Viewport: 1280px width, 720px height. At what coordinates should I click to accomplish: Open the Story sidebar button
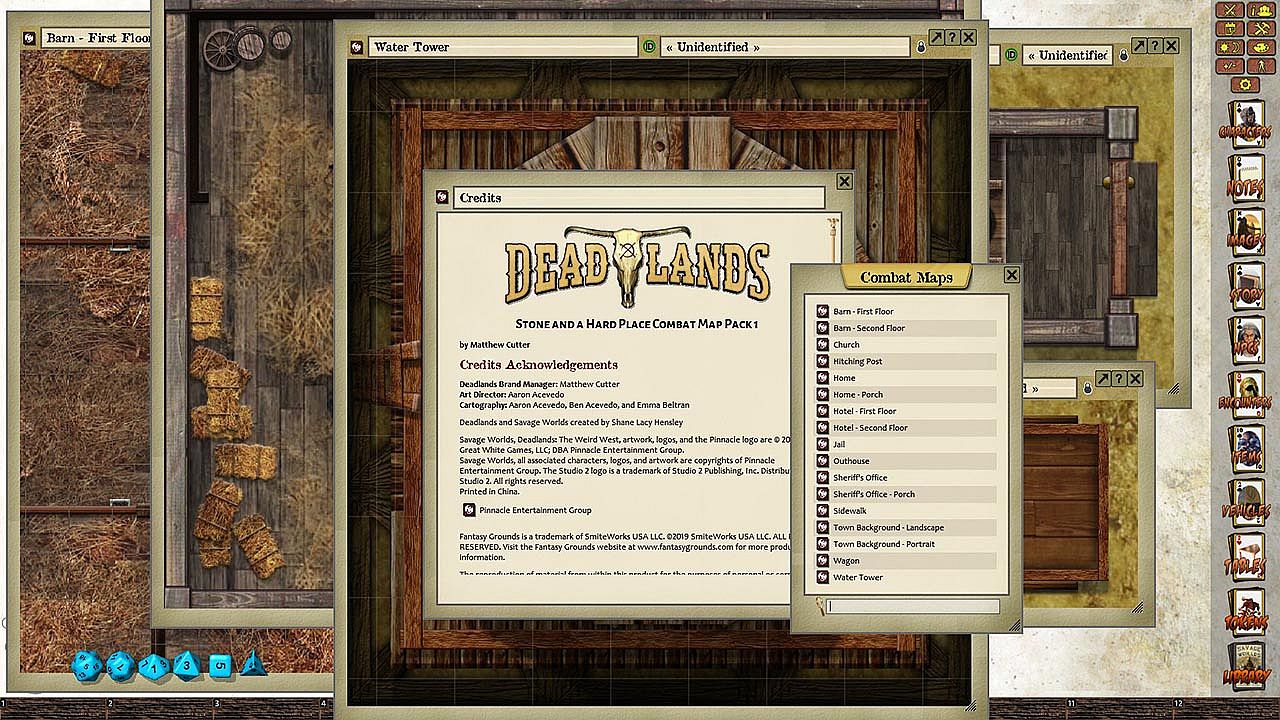point(1244,286)
